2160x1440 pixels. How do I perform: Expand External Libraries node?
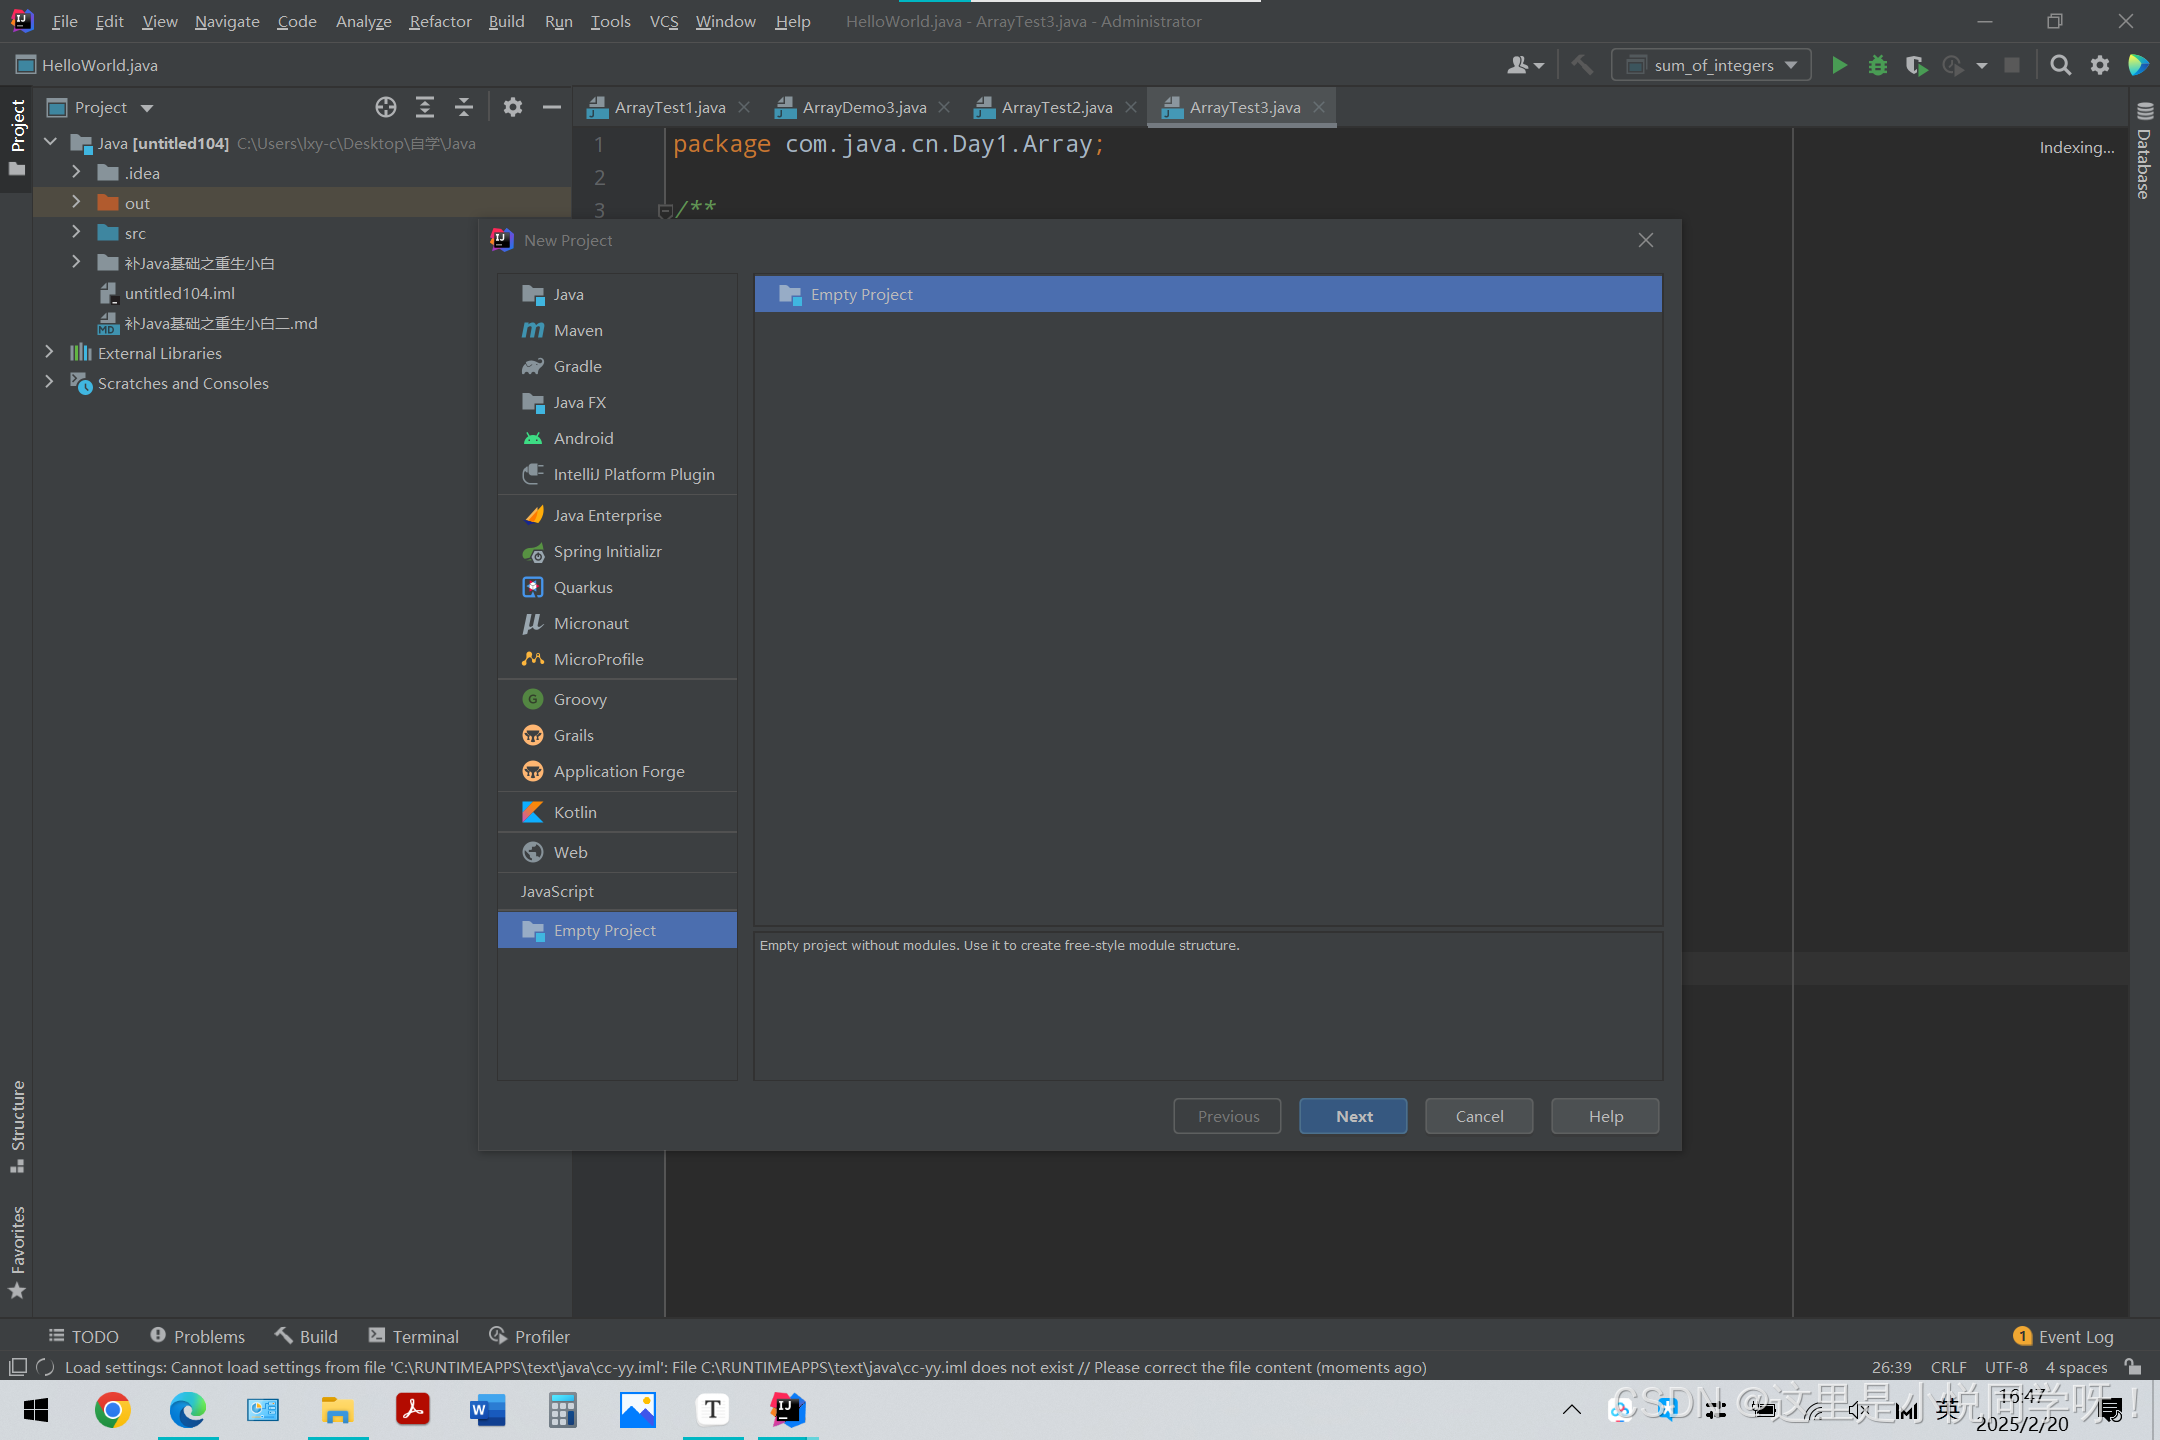[x=49, y=352]
